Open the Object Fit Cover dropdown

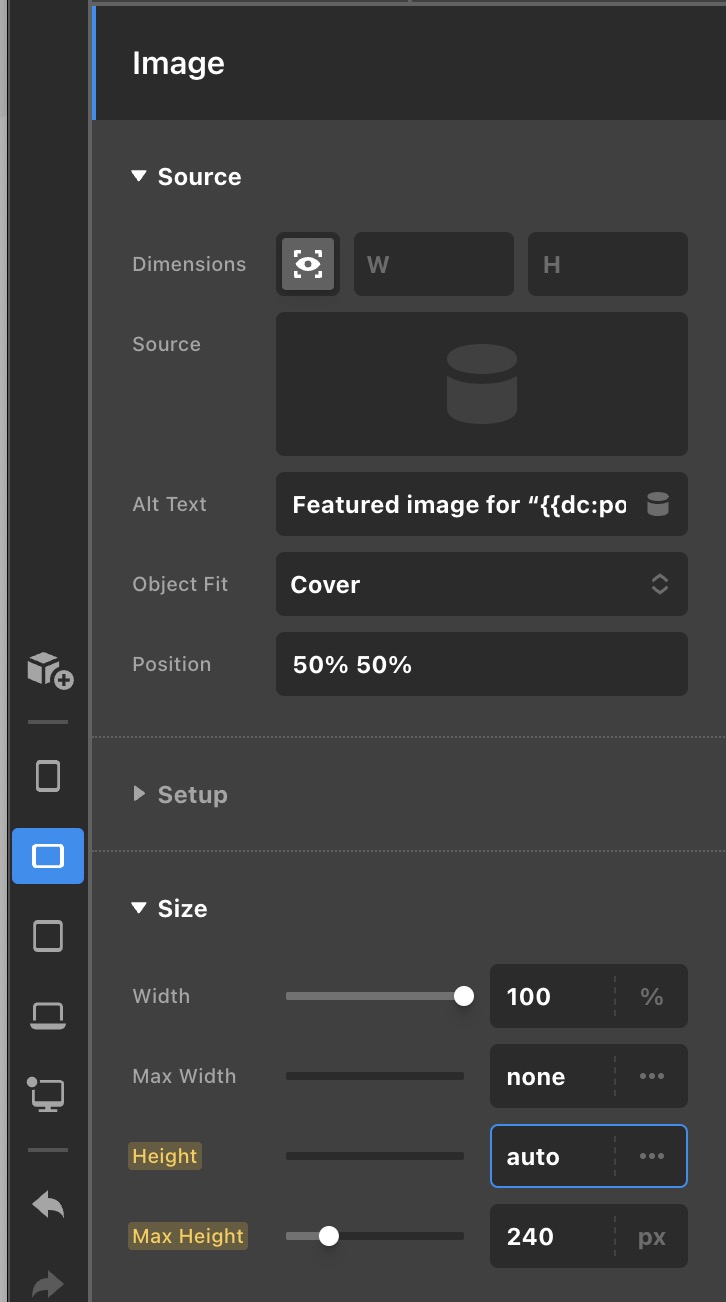pyautogui.click(x=481, y=584)
